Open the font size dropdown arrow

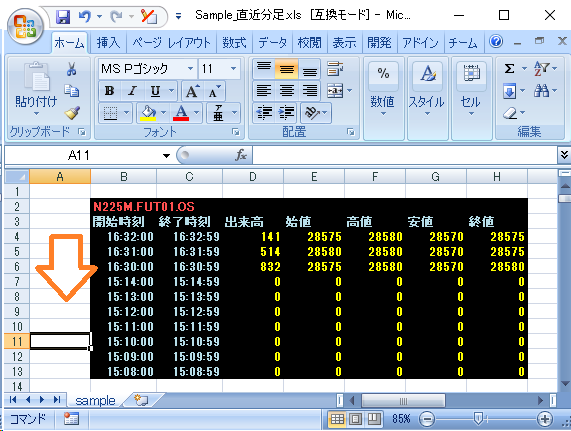pos(233,68)
